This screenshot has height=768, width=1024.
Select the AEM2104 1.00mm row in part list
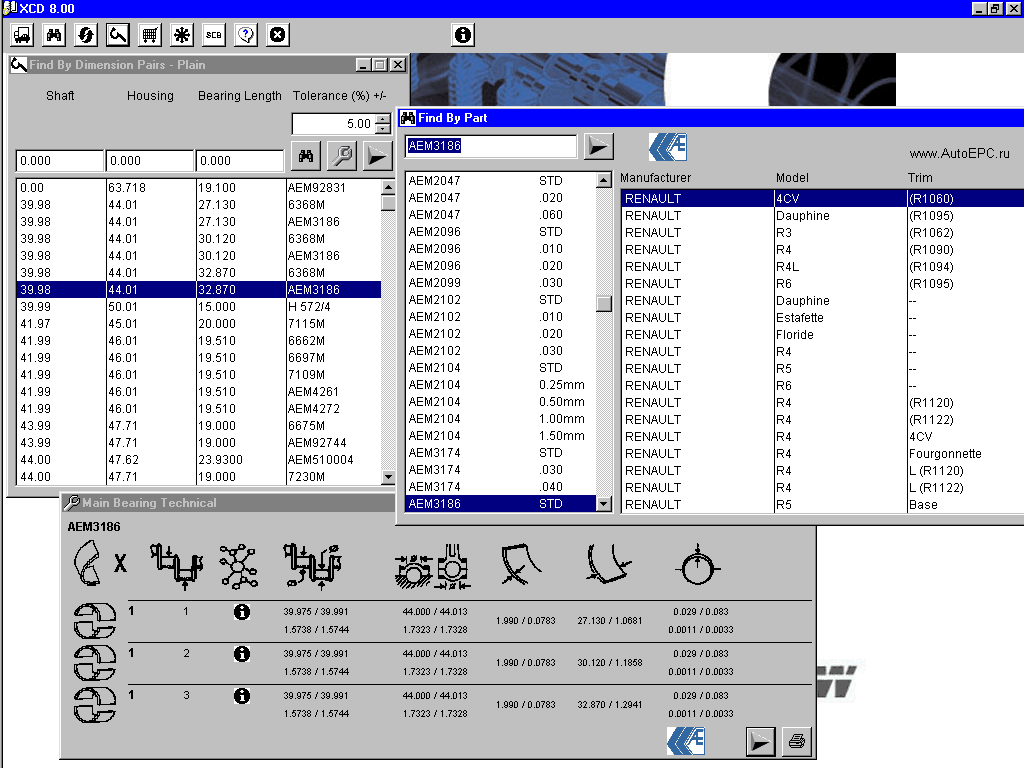[x=500, y=419]
